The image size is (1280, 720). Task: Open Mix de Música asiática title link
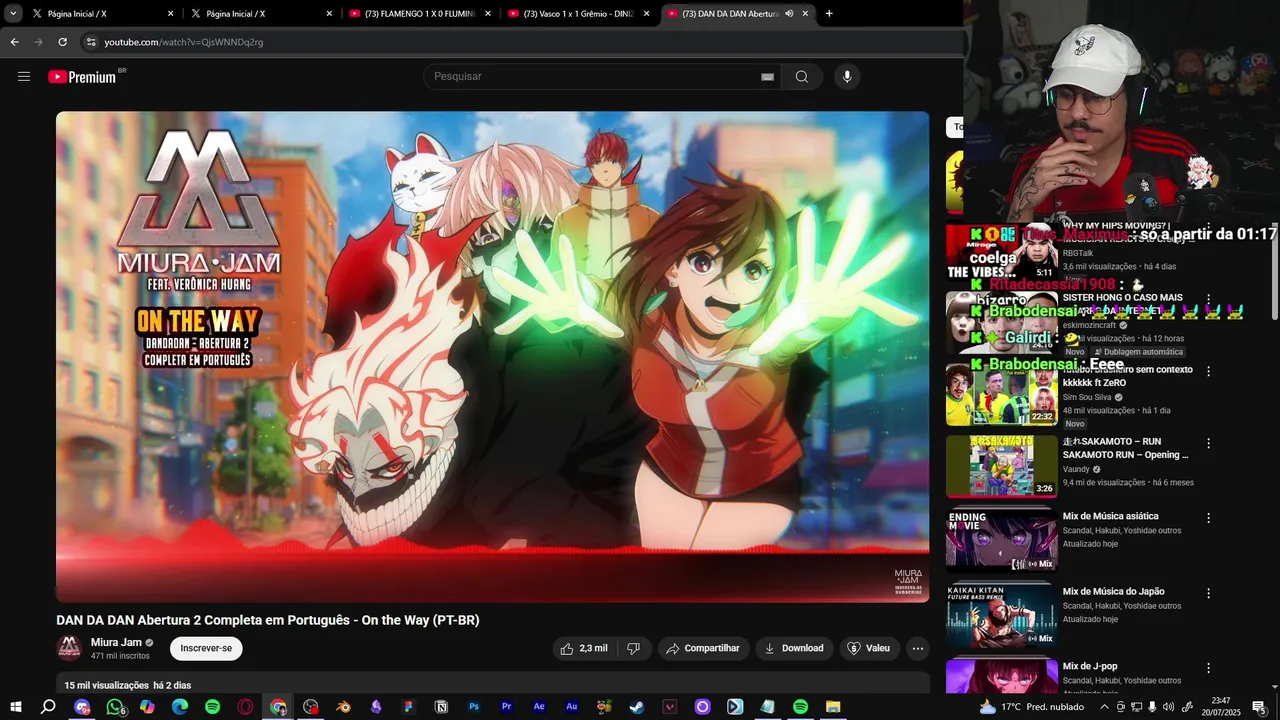[x=1110, y=516]
